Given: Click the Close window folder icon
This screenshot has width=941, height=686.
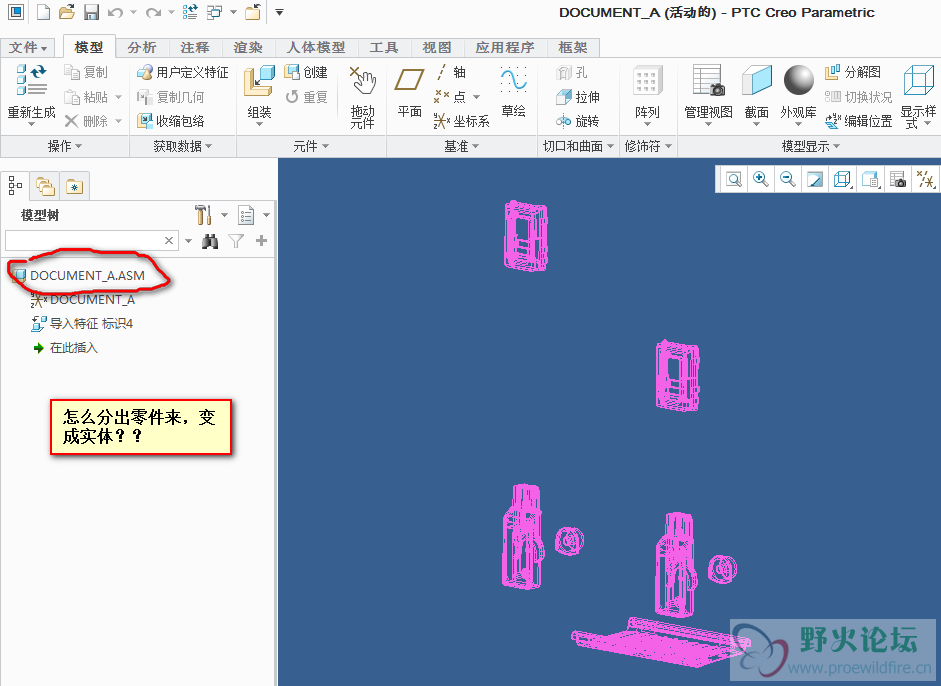Looking at the screenshot, I should [253, 12].
